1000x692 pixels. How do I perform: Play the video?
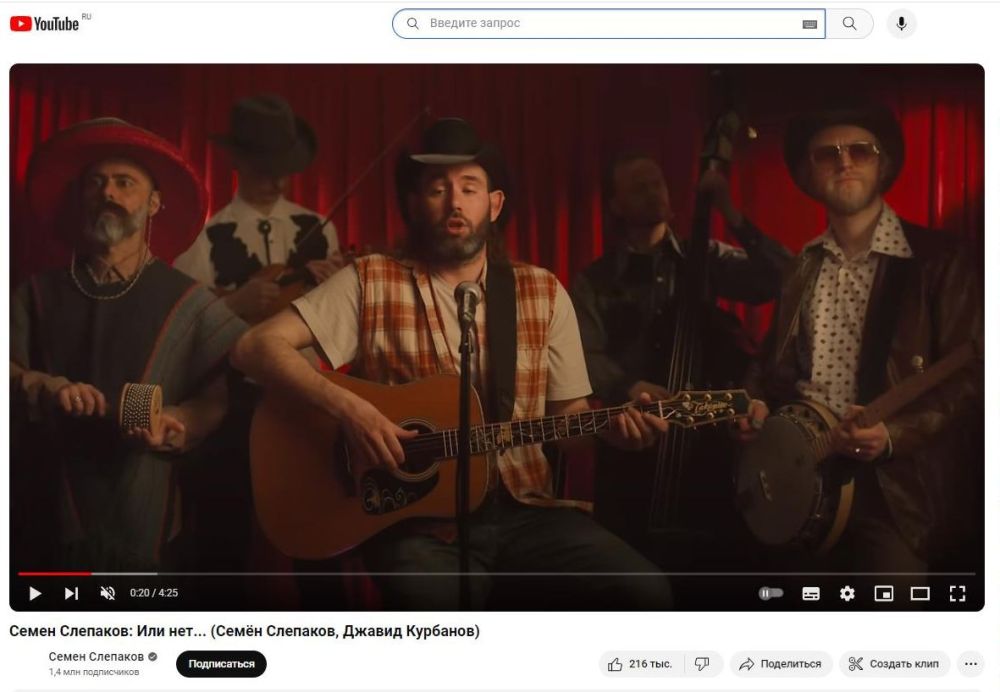[x=35, y=593]
